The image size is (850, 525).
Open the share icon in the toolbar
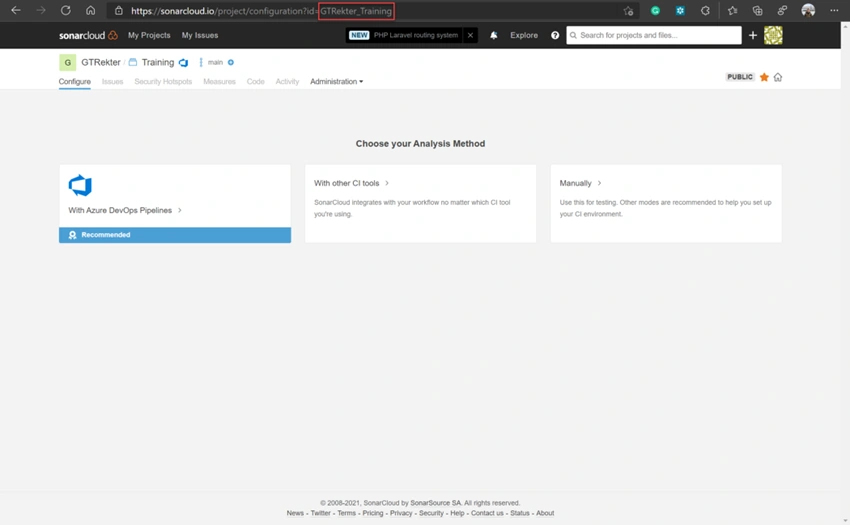pos(782,10)
